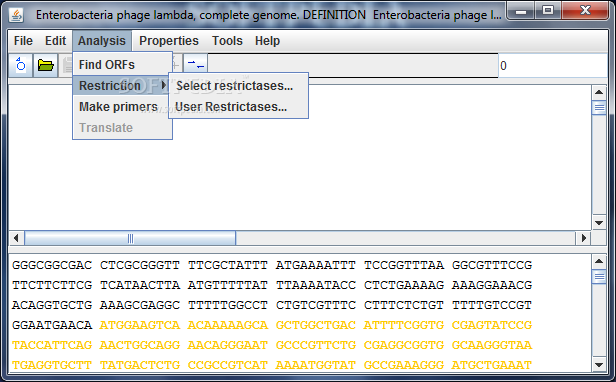Click orange sequence block CGAGTATCCG

tap(492, 325)
